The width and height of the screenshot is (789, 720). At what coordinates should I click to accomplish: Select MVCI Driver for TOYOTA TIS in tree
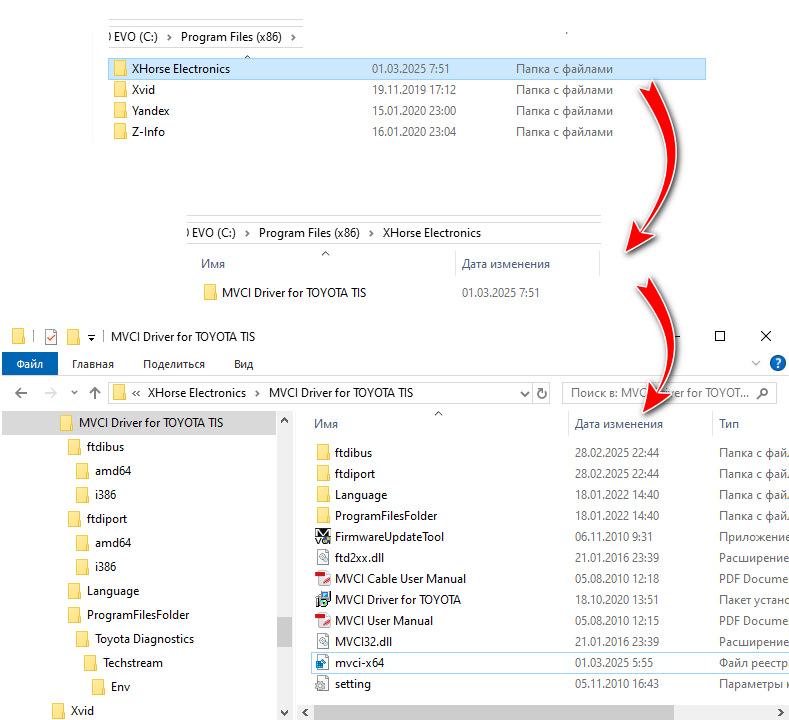(x=150, y=423)
